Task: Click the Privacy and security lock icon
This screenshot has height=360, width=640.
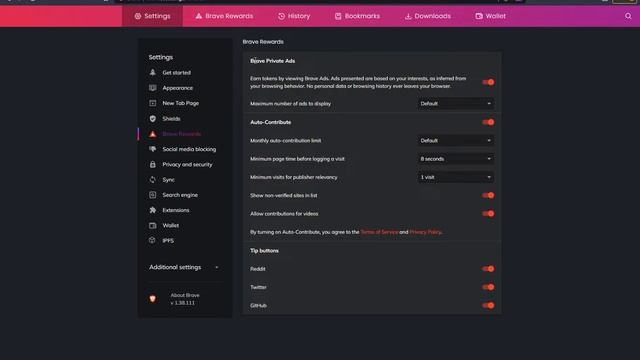Action: pyautogui.click(x=153, y=164)
